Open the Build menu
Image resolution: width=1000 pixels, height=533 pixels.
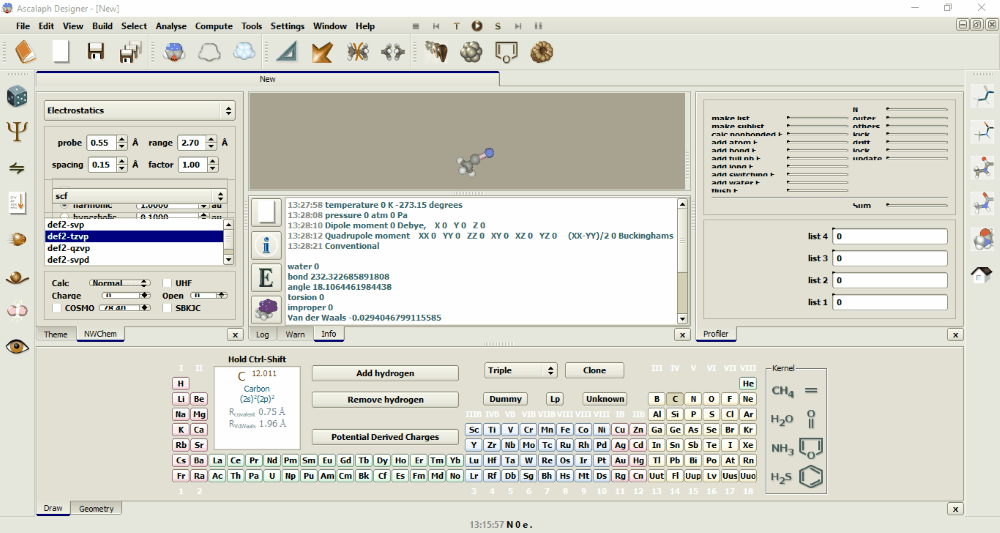pyautogui.click(x=102, y=26)
